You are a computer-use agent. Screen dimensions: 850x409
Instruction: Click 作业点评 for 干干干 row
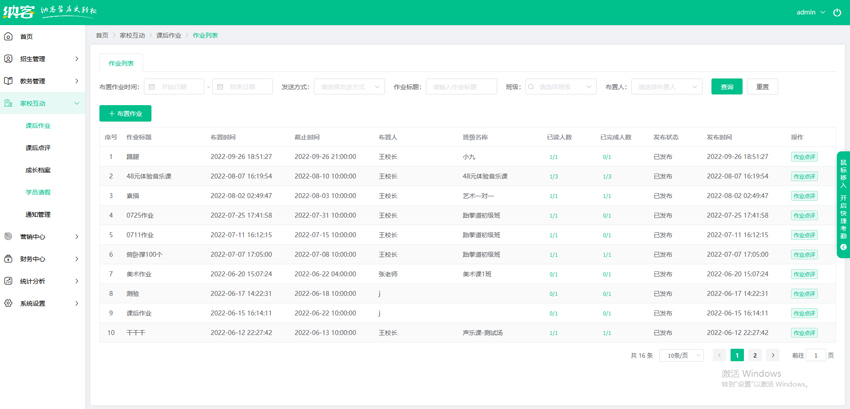pos(804,333)
